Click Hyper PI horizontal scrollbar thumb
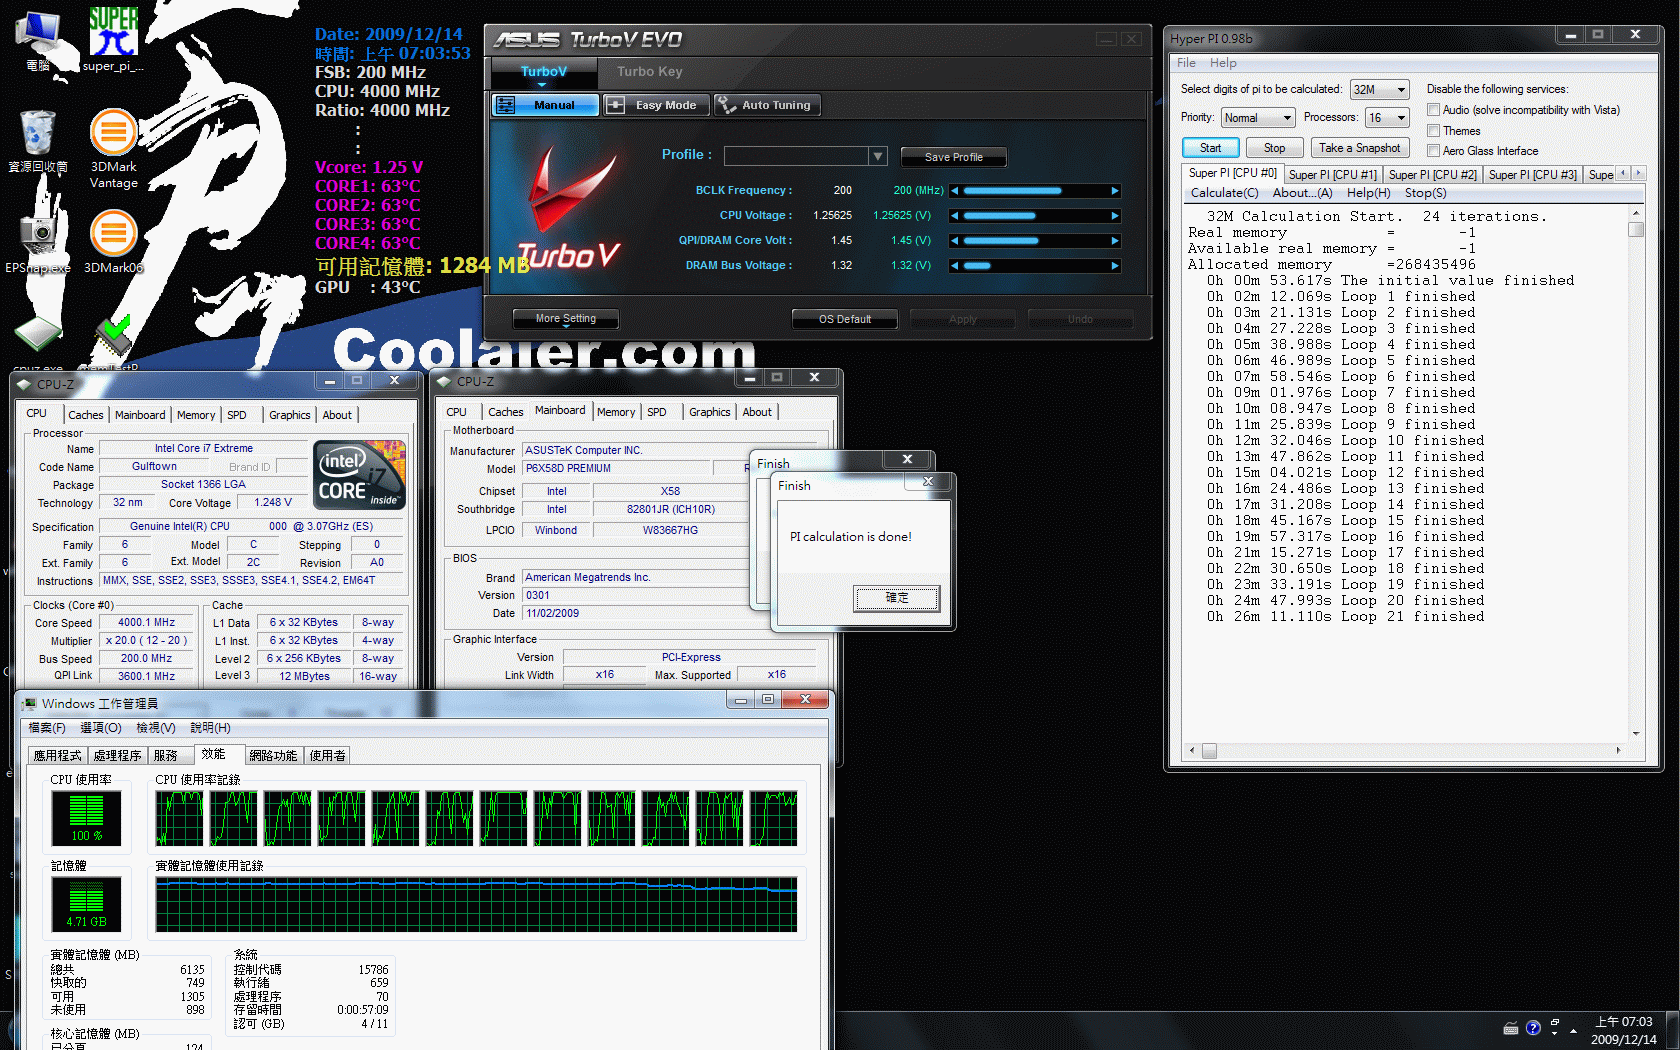 pyautogui.click(x=1209, y=751)
